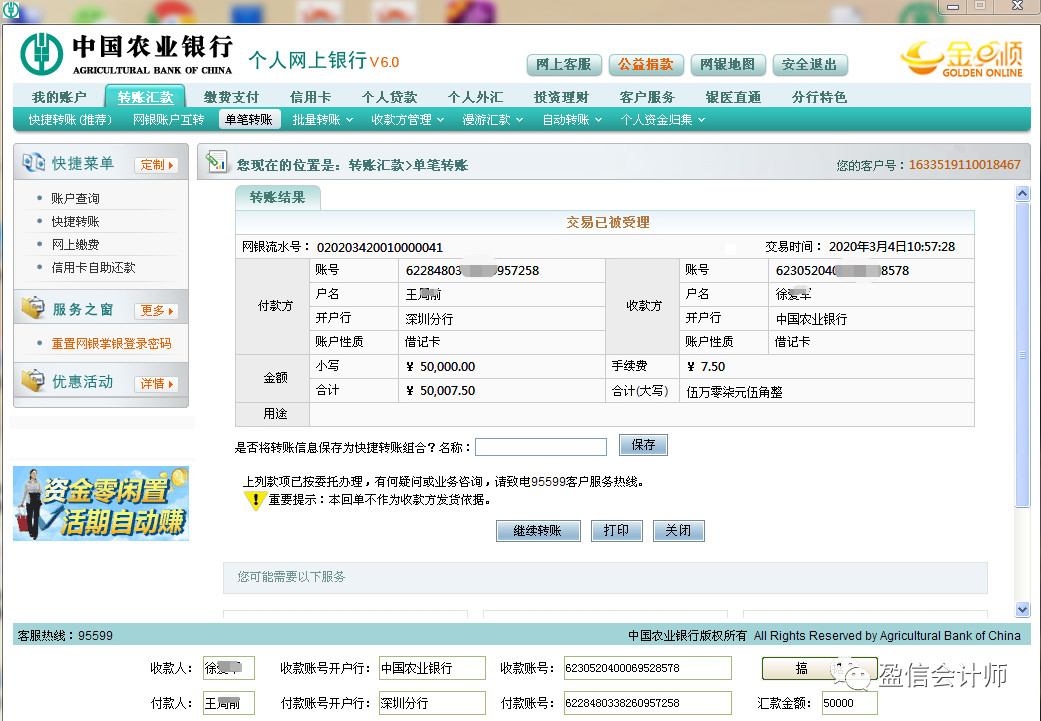
Task: Click 安全退出 to log out
Action: point(810,64)
